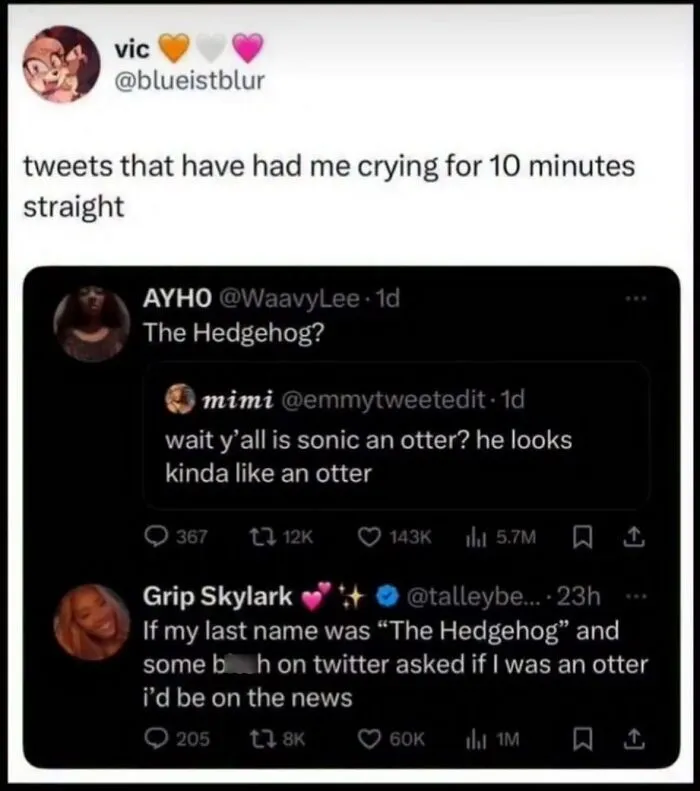Like Grip Skylark's tweet with 60K likes
The image size is (700, 791).
(x=370, y=739)
